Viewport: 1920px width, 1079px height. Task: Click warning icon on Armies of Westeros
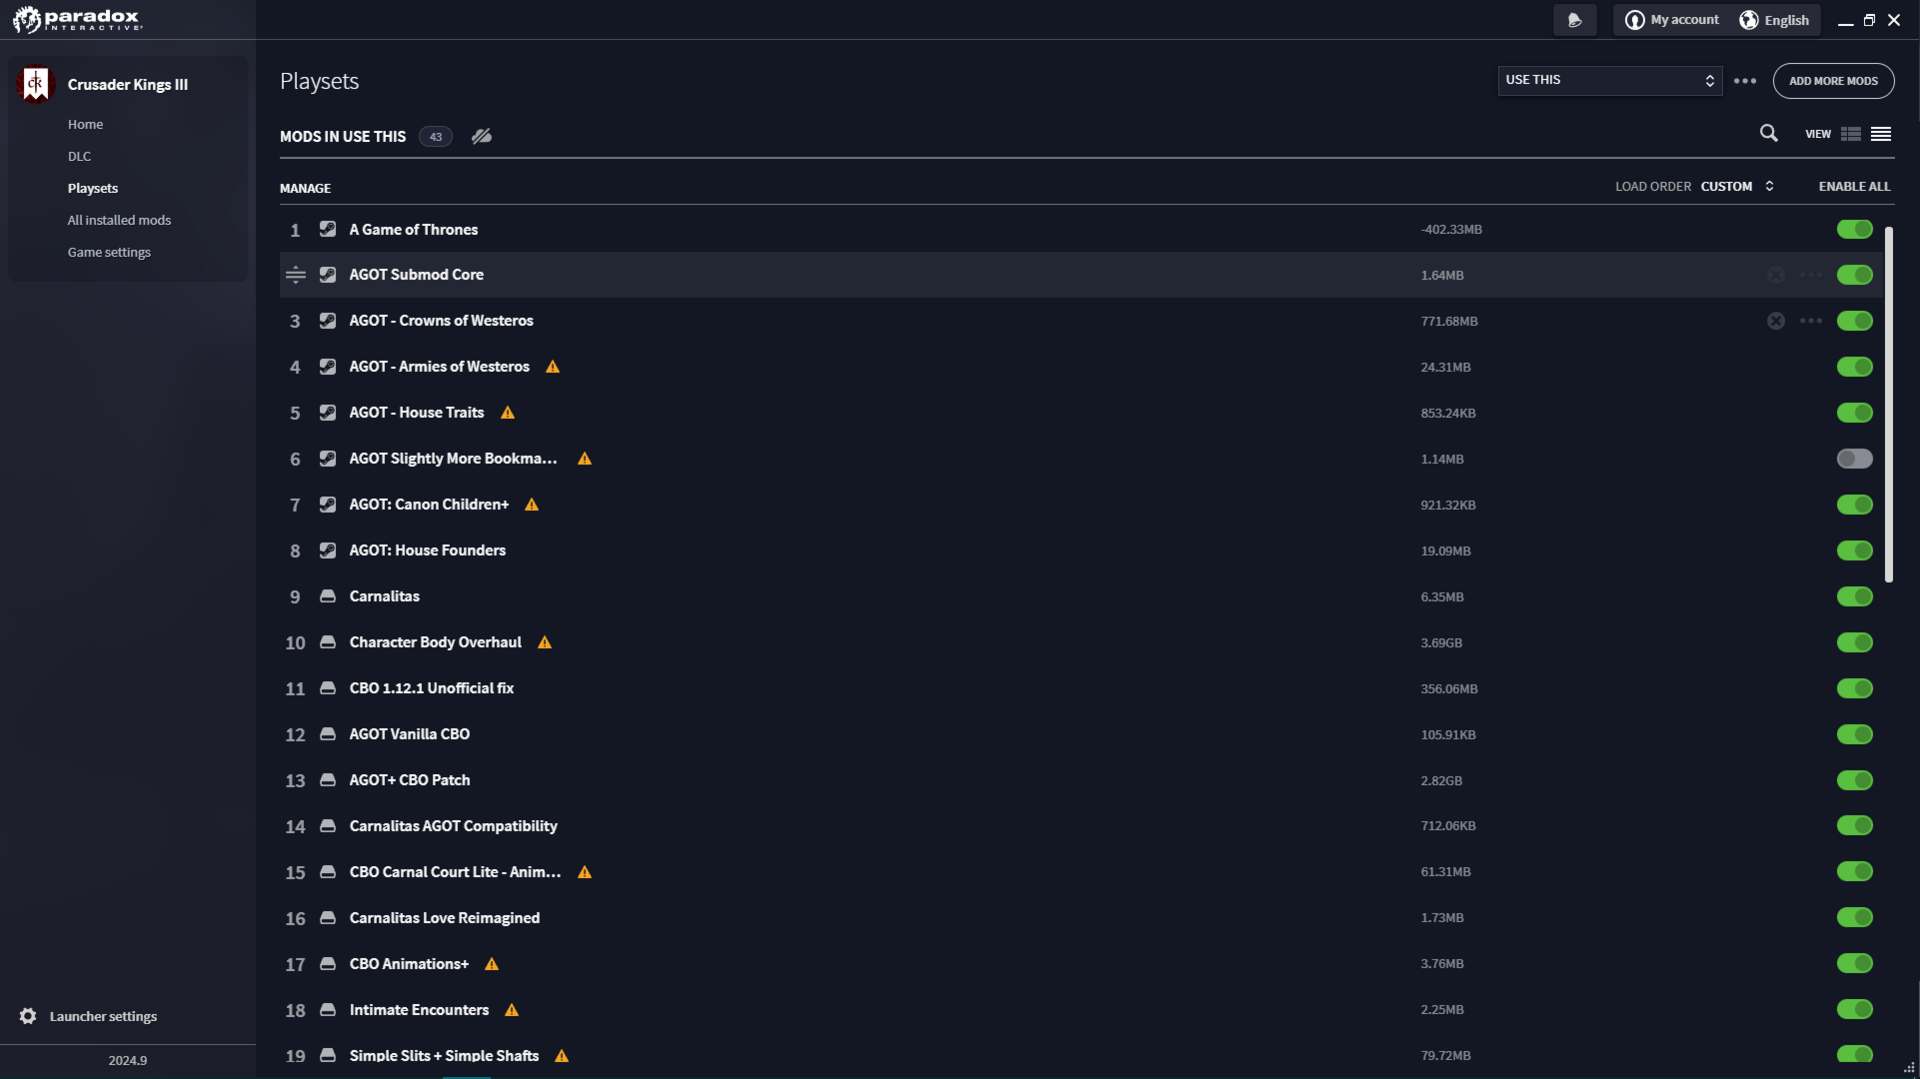[553, 367]
